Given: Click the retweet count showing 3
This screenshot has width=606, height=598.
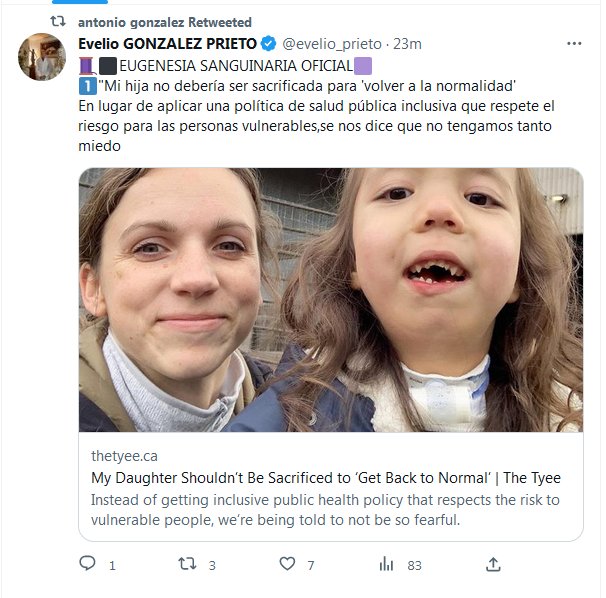Looking at the screenshot, I should (212, 565).
